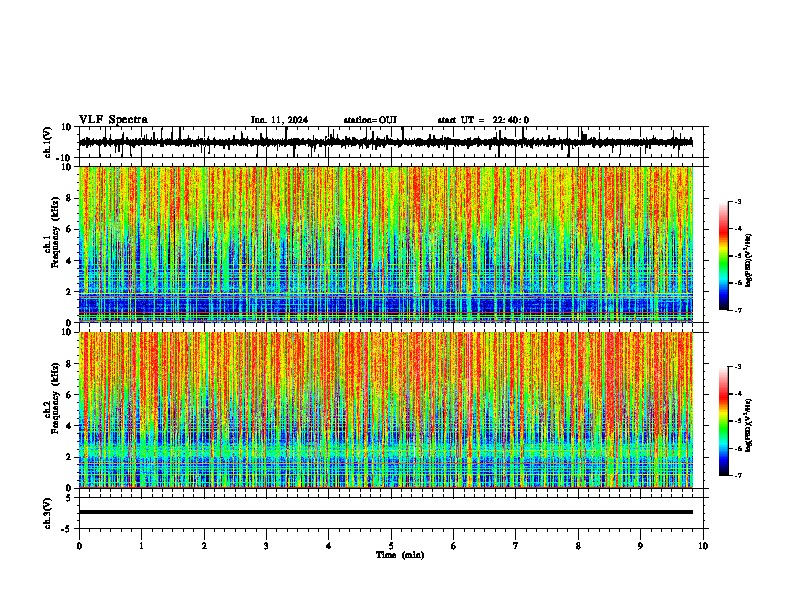Click inside the ch.2 frequency spectrogram
This screenshot has height=612, width=792.
tap(386, 410)
